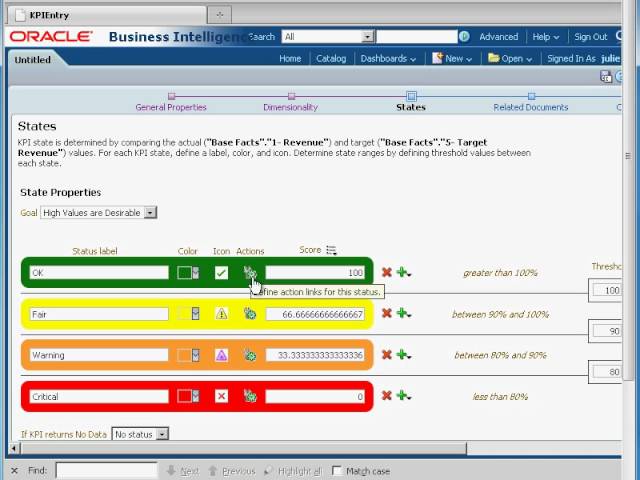Click the Untitled page tab

pos(33,60)
